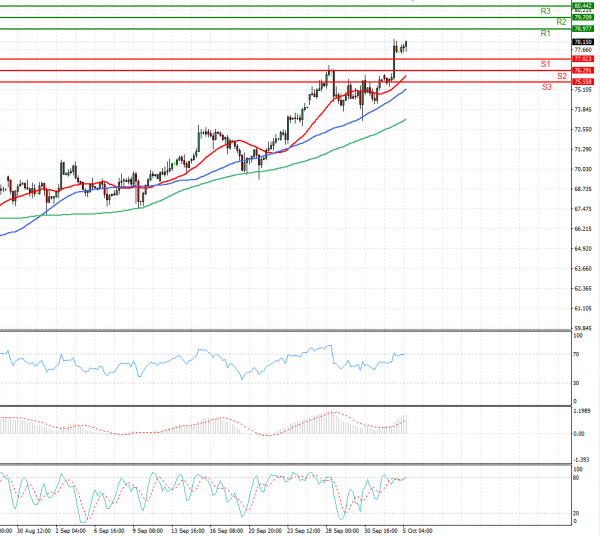The width and height of the screenshot is (600, 537).
Task: Click the MACD 0.00 scale value
Action: coord(579,434)
